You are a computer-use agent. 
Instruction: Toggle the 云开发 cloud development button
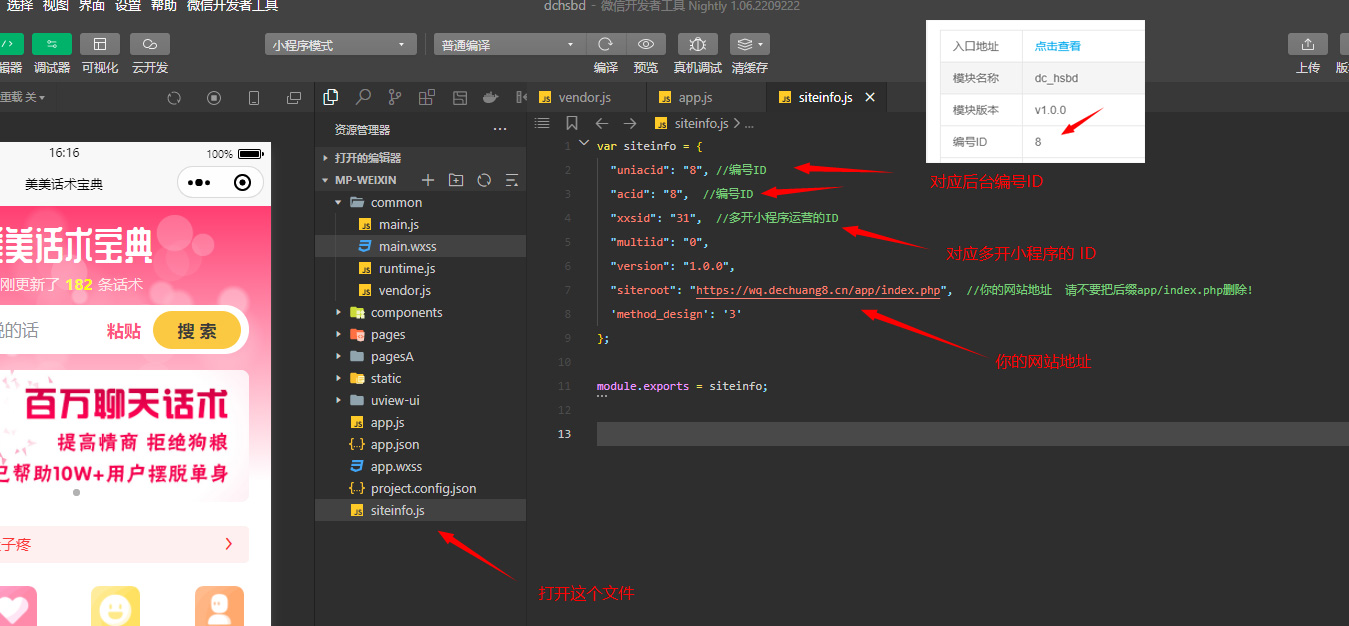[149, 44]
